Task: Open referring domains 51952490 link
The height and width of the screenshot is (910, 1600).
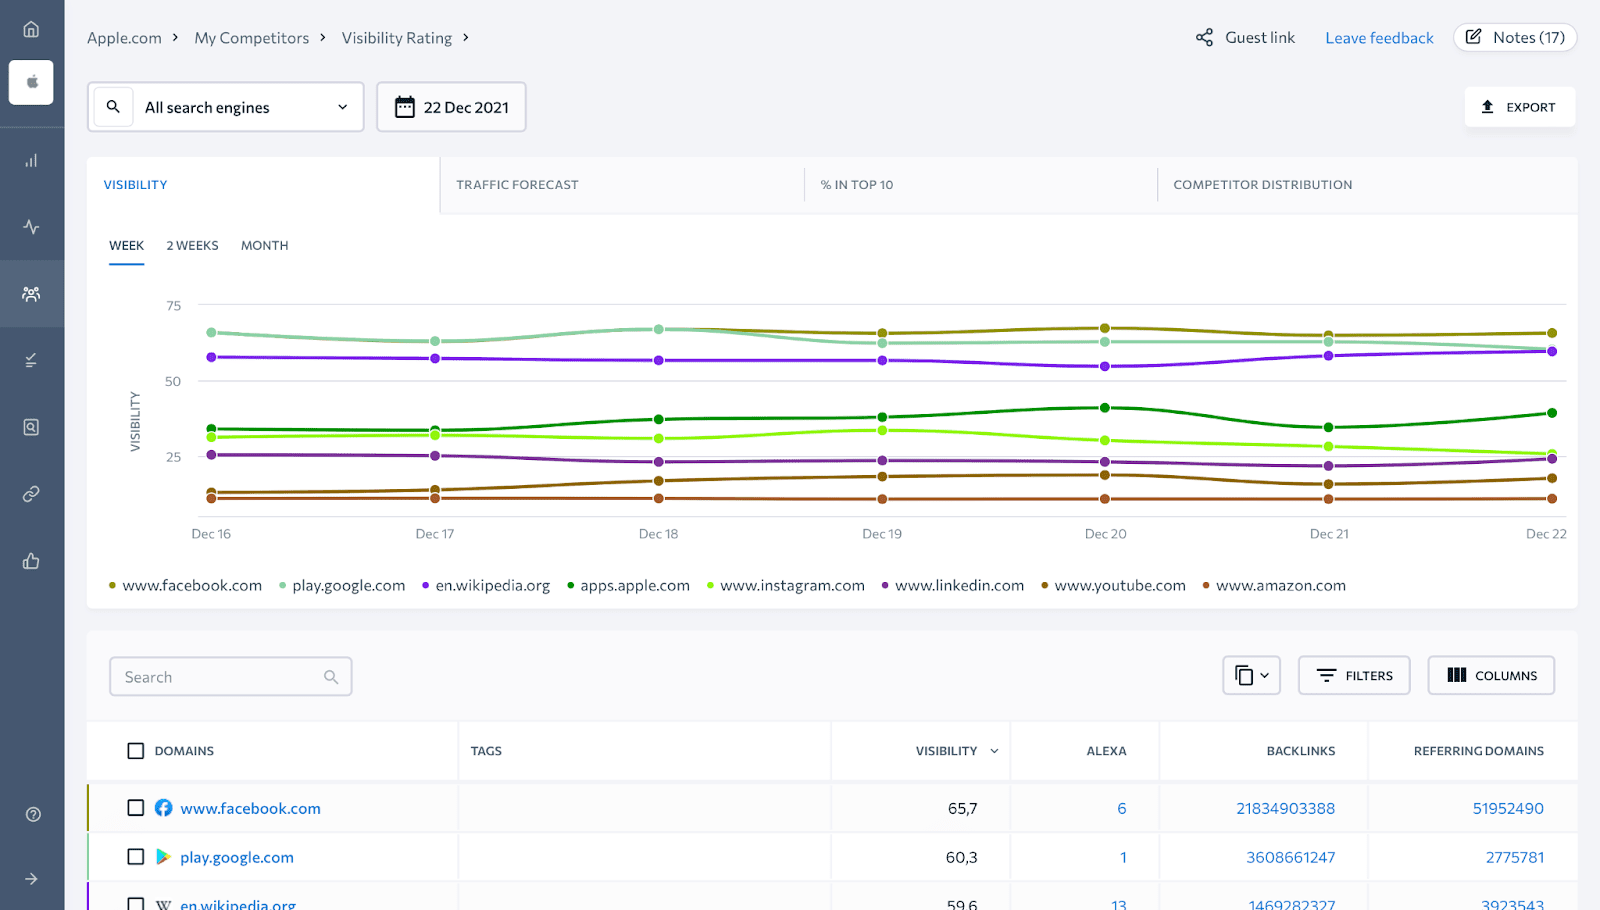Action: (1508, 808)
